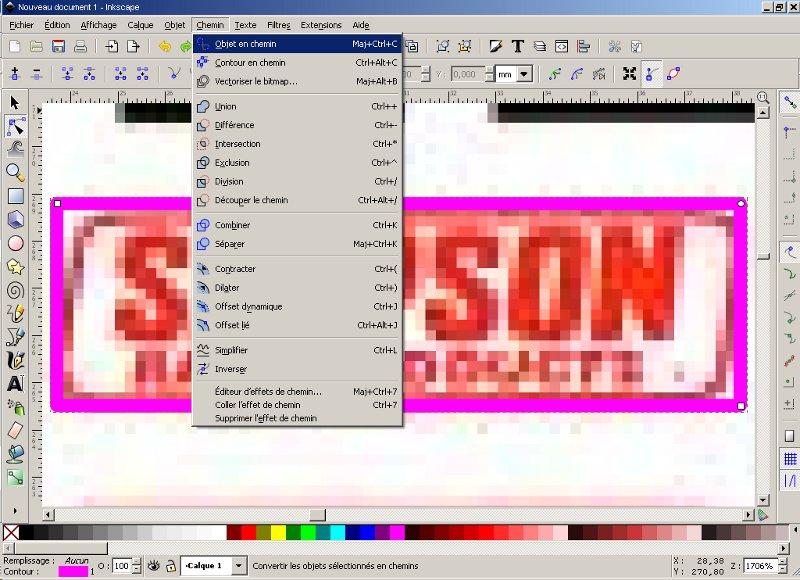Viewport: 800px width, 580px height.
Task: Toggle enable snapping top icon
Action: tap(789, 102)
